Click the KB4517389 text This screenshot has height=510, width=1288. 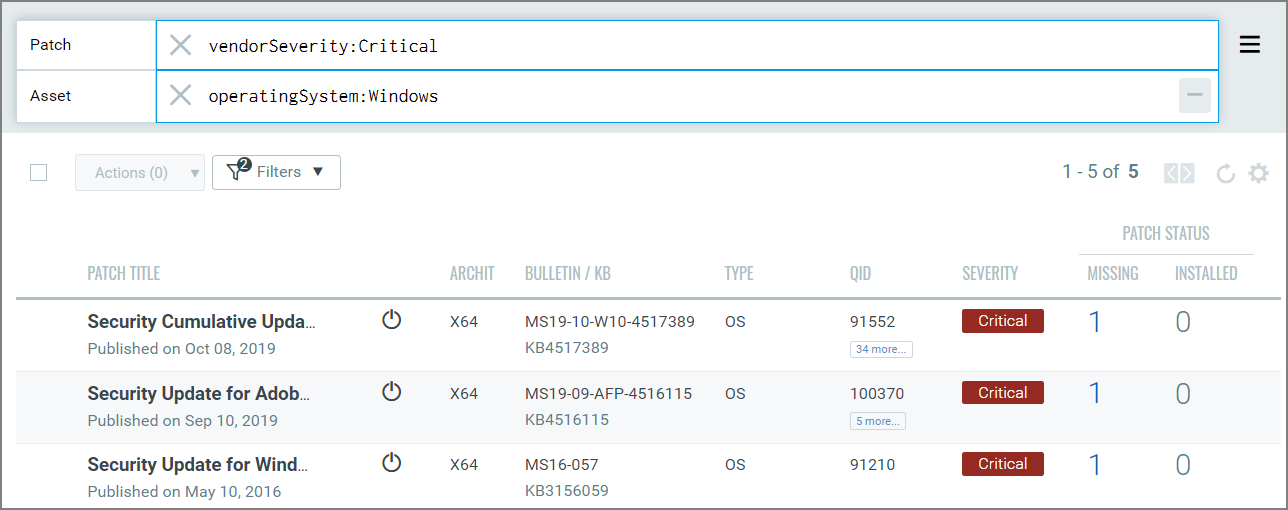(x=567, y=348)
